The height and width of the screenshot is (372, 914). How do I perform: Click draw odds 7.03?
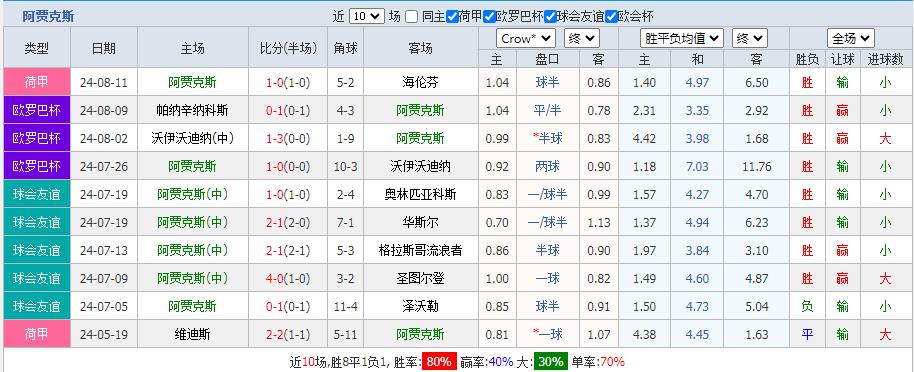pyautogui.click(x=698, y=166)
